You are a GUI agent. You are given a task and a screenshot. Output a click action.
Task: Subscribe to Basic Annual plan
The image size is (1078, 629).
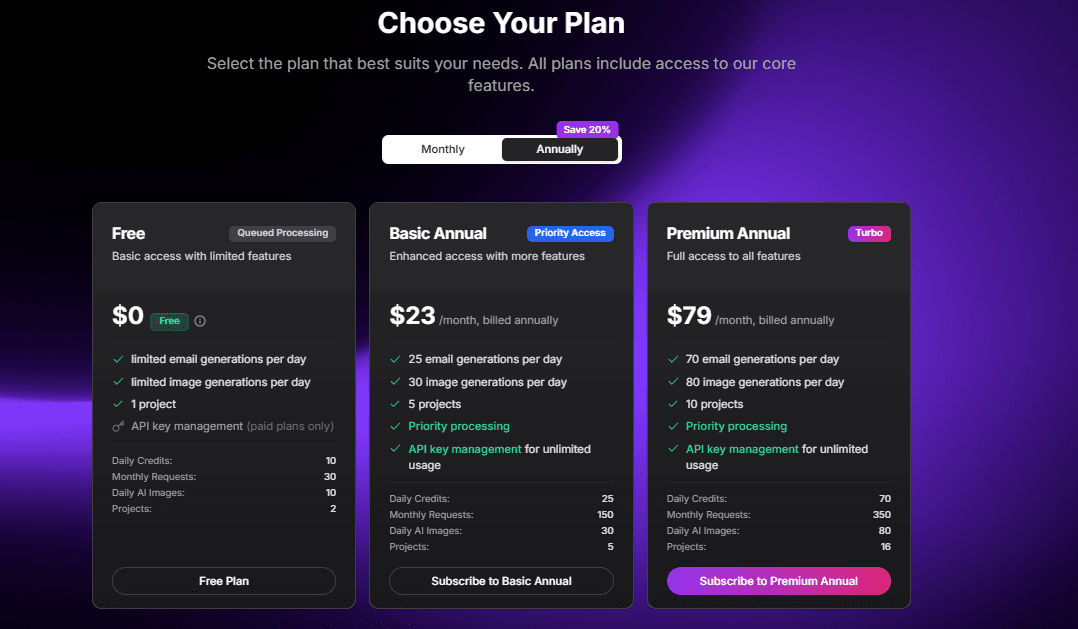pos(501,581)
